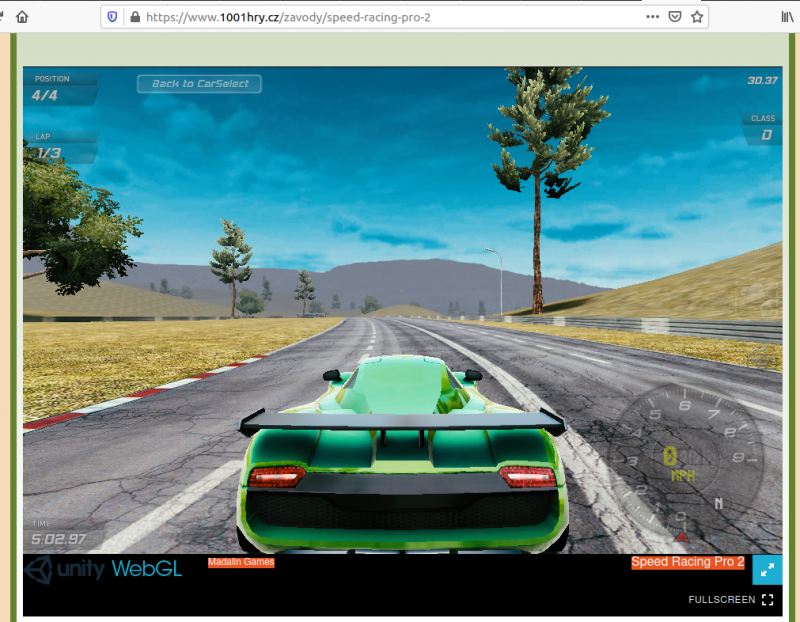Image resolution: width=800 pixels, height=622 pixels.
Task: Click the fullscreen brackets icon
Action: [767, 600]
